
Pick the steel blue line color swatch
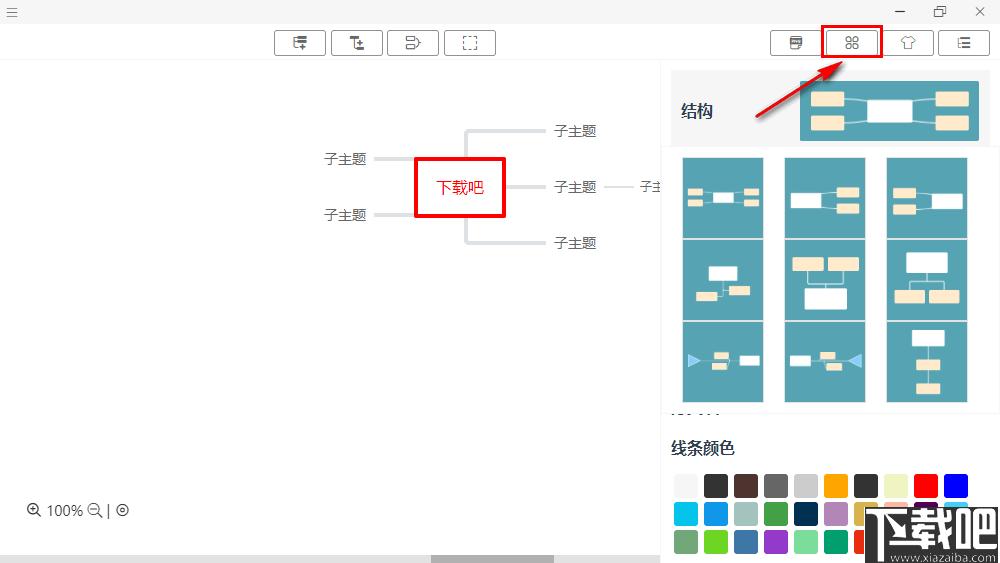coord(746,542)
